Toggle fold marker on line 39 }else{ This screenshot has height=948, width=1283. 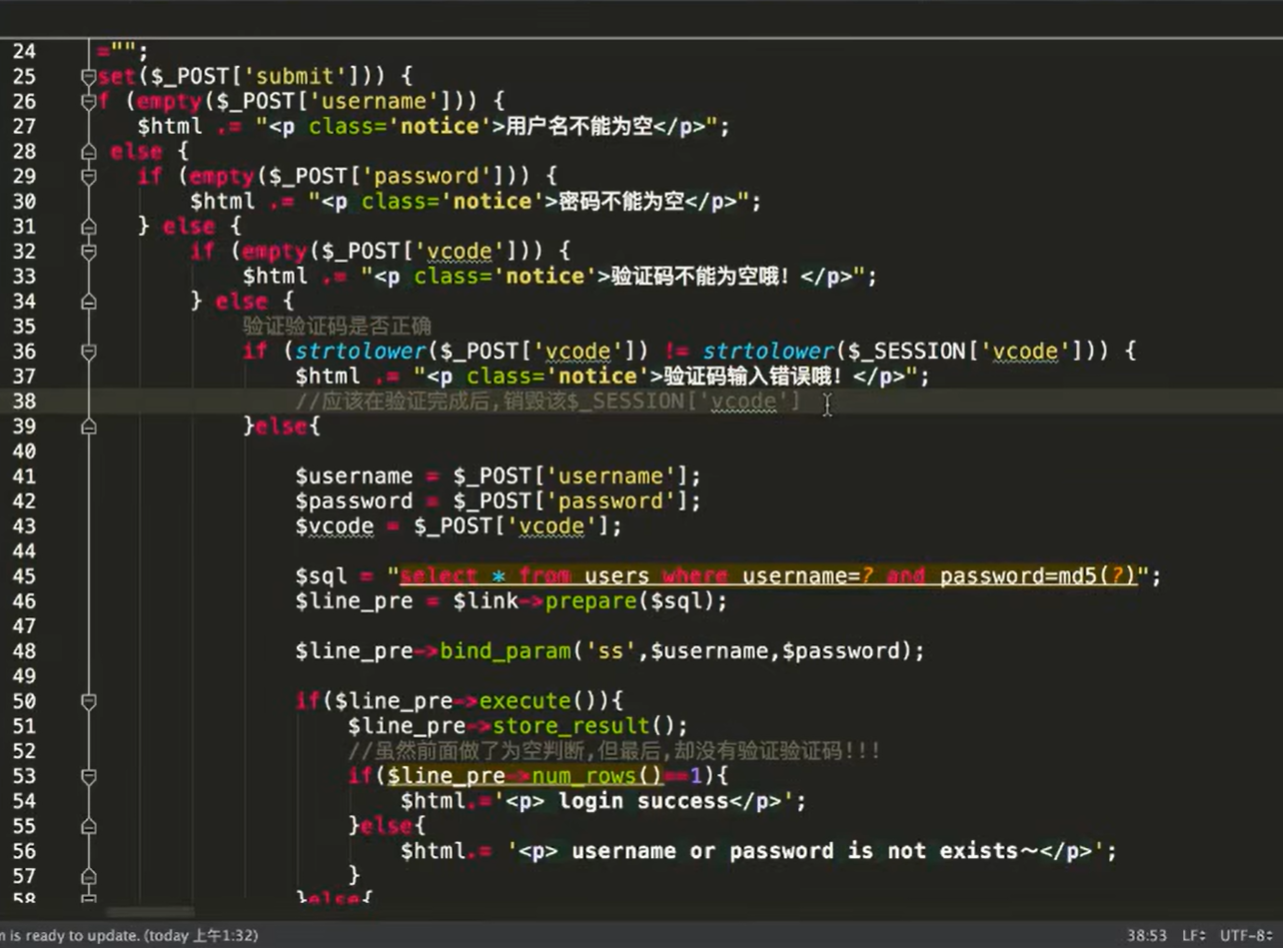(x=89, y=427)
